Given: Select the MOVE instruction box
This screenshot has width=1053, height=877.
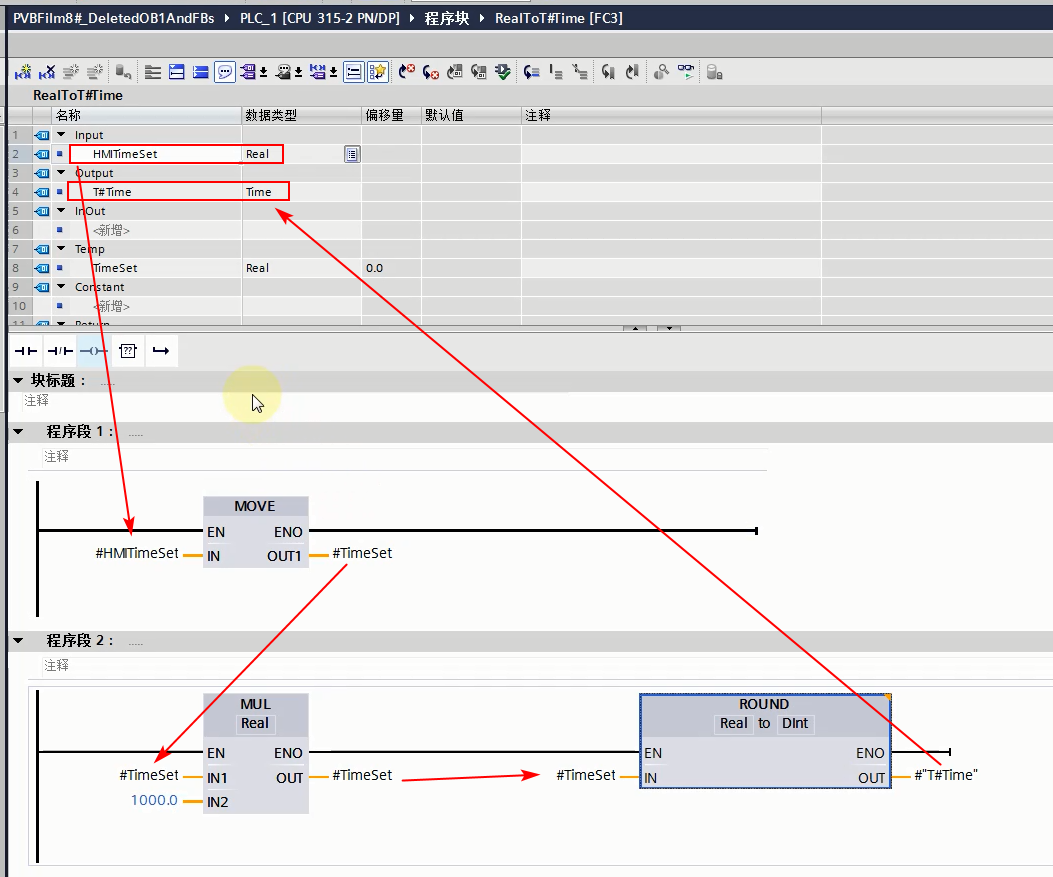Looking at the screenshot, I should coord(256,532).
